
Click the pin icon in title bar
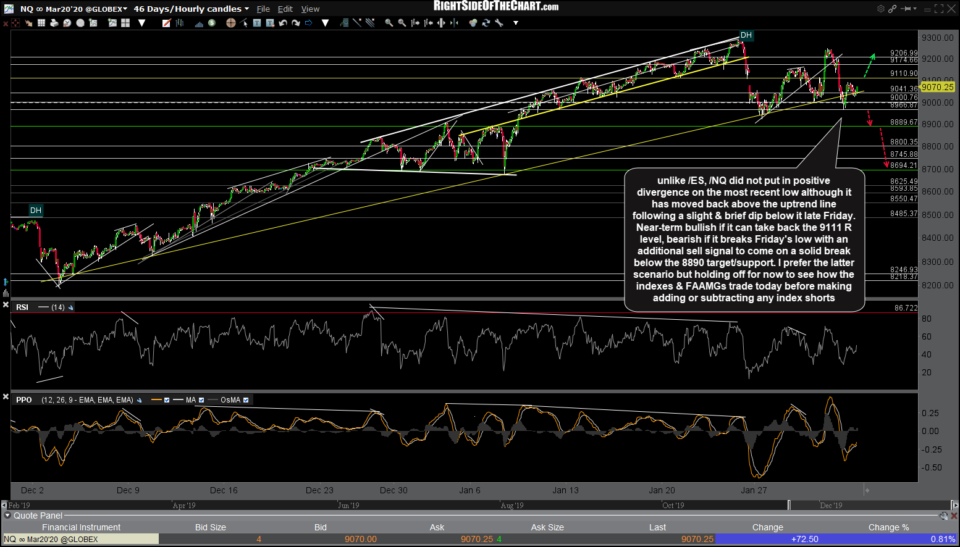904,9
